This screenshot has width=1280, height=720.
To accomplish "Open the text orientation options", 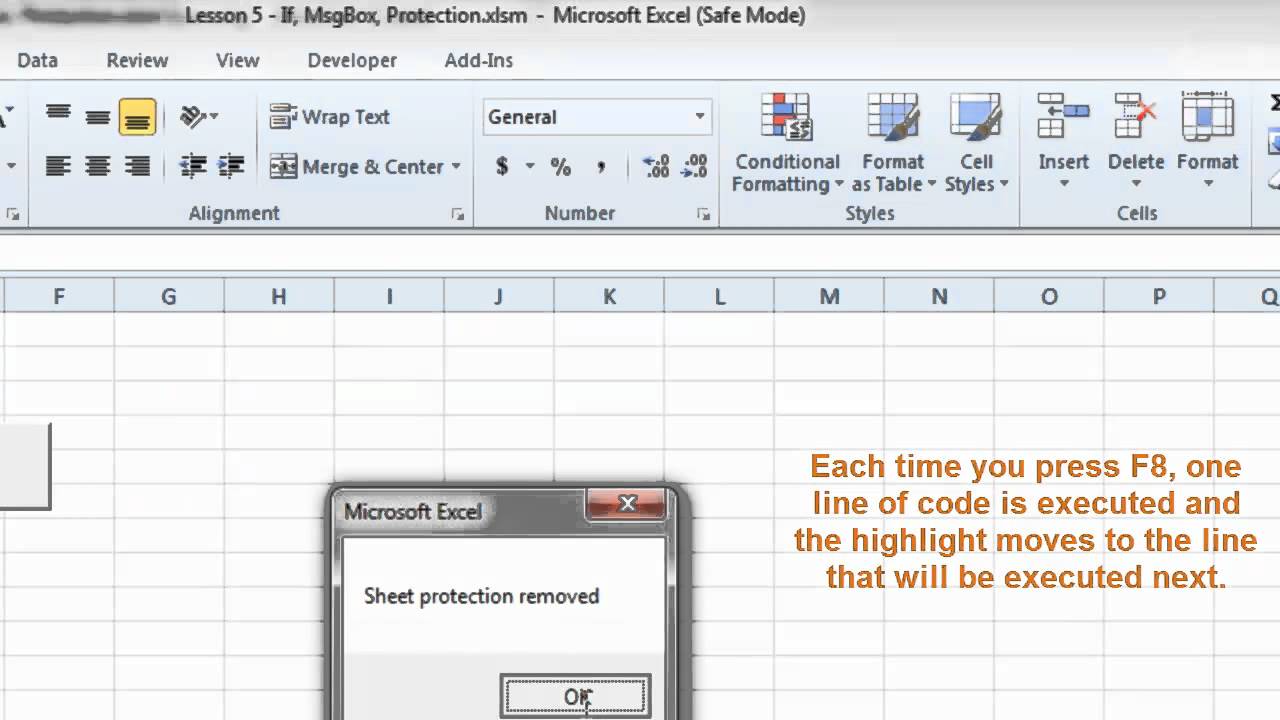I will [x=199, y=116].
